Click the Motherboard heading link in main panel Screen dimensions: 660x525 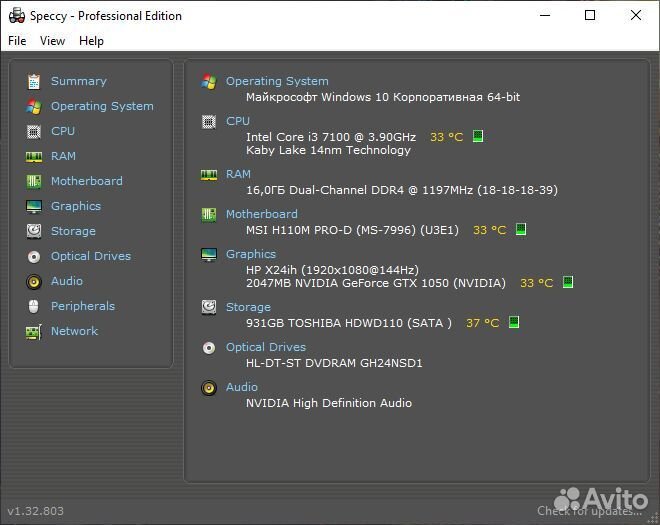(x=262, y=214)
